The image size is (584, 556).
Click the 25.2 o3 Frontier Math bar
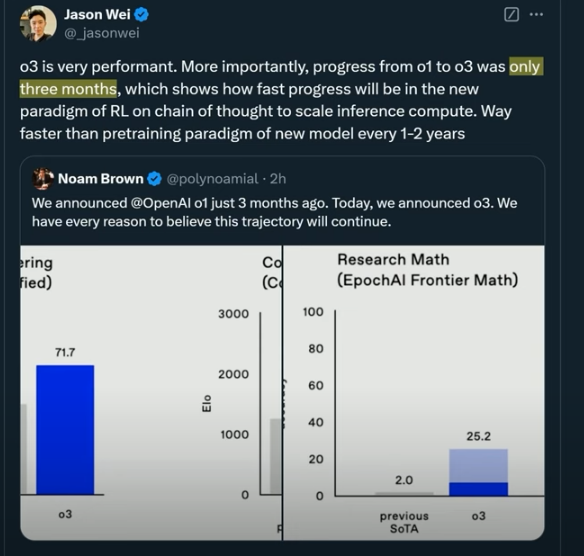(478, 472)
